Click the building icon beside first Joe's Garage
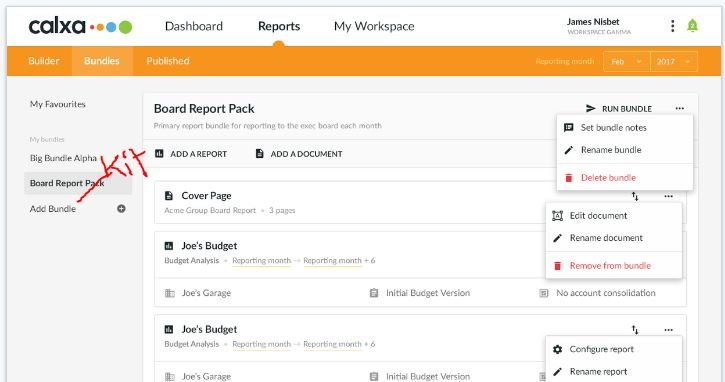725x382 pixels. tap(170, 293)
